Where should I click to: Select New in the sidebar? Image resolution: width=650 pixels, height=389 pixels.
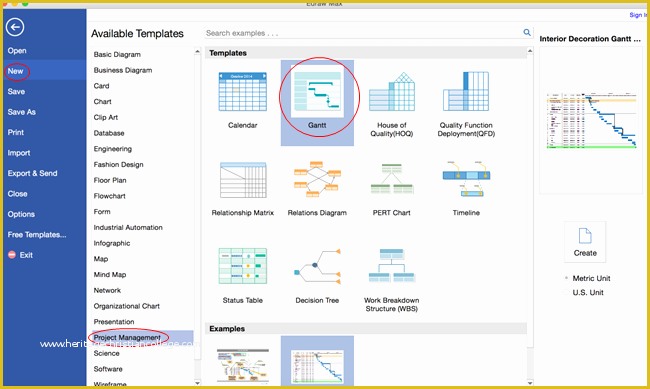[x=15, y=71]
